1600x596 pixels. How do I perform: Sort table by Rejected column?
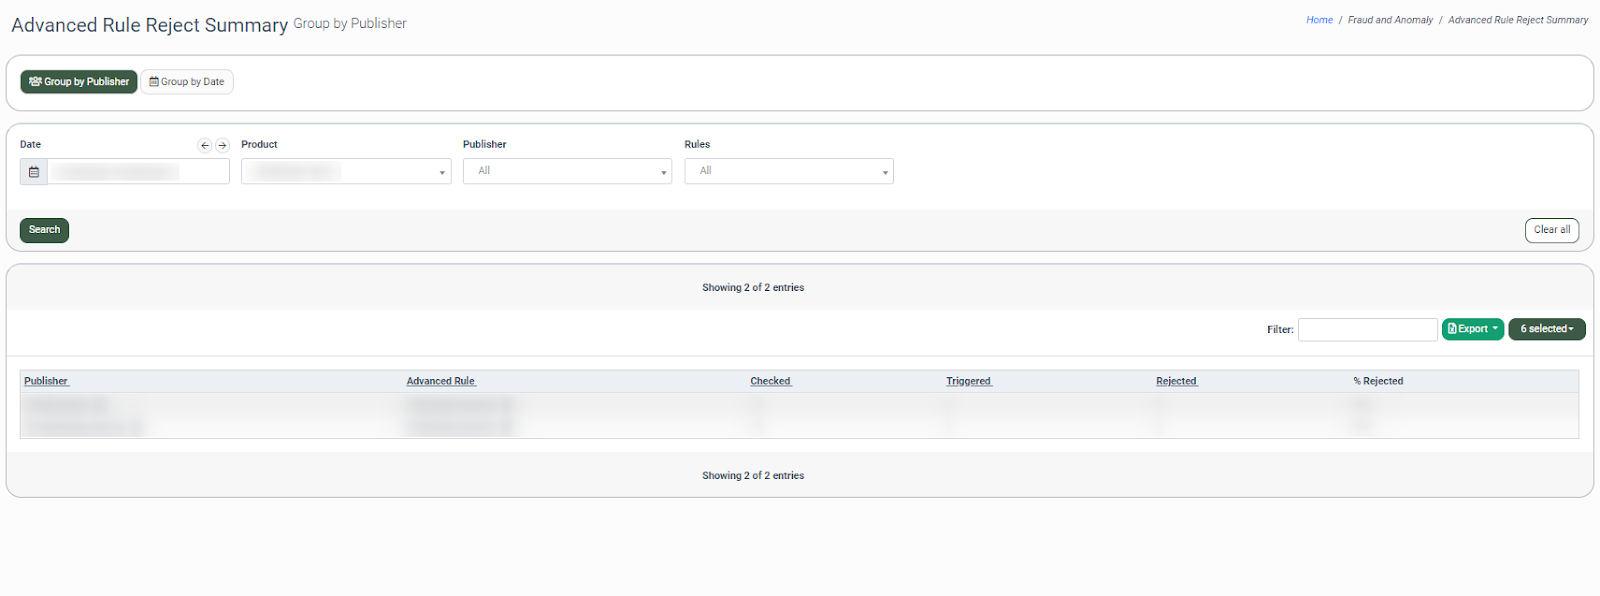[1176, 381]
